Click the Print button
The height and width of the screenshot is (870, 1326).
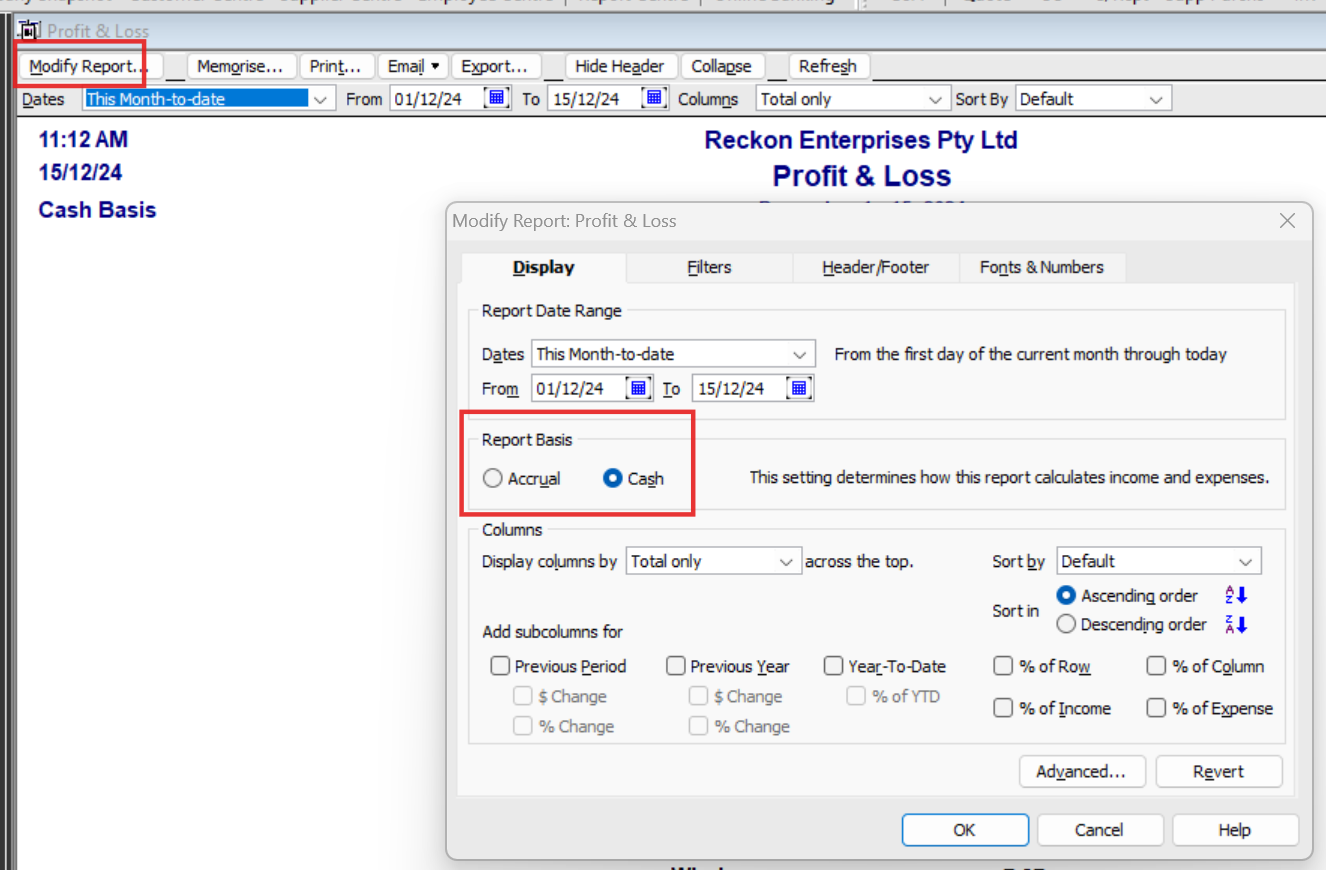(x=335, y=66)
